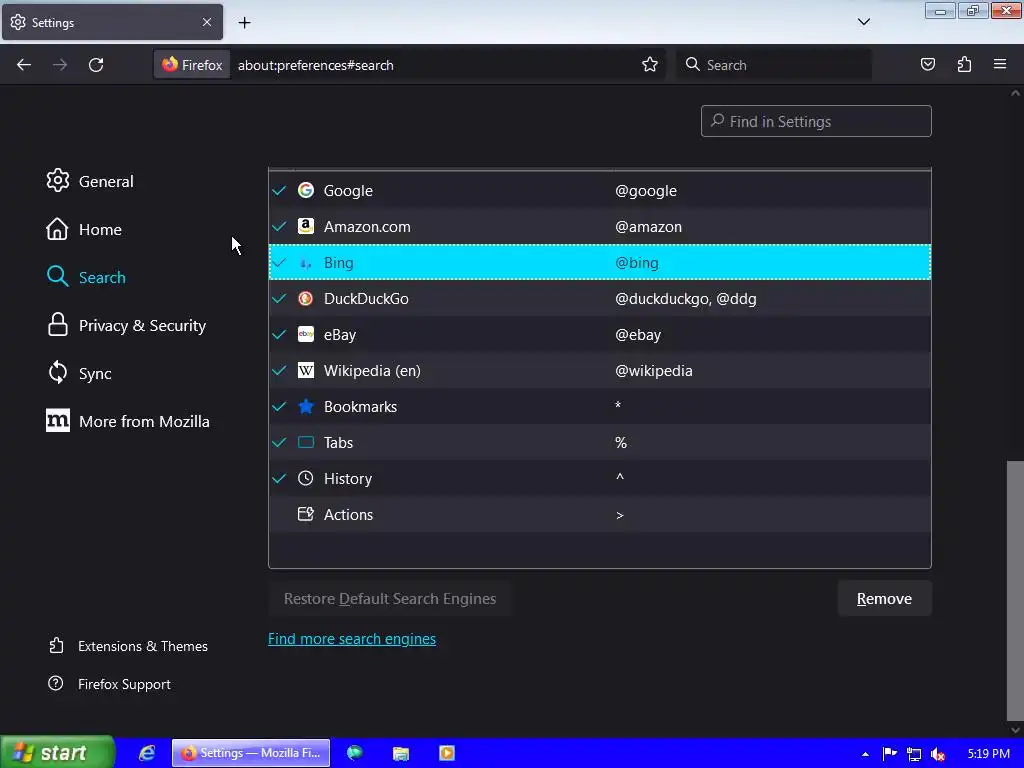The height and width of the screenshot is (768, 1024).
Task: Select the @wikipedia keyword cell
Action: pos(654,370)
